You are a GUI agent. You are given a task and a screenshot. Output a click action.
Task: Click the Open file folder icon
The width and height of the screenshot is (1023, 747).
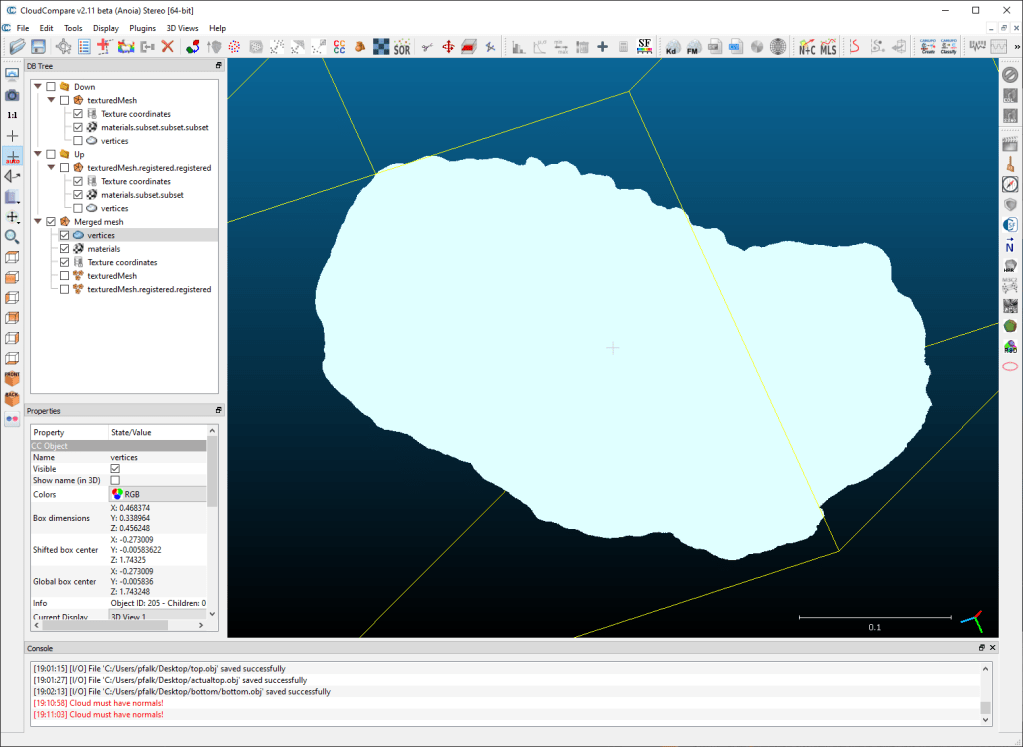click(x=17, y=47)
